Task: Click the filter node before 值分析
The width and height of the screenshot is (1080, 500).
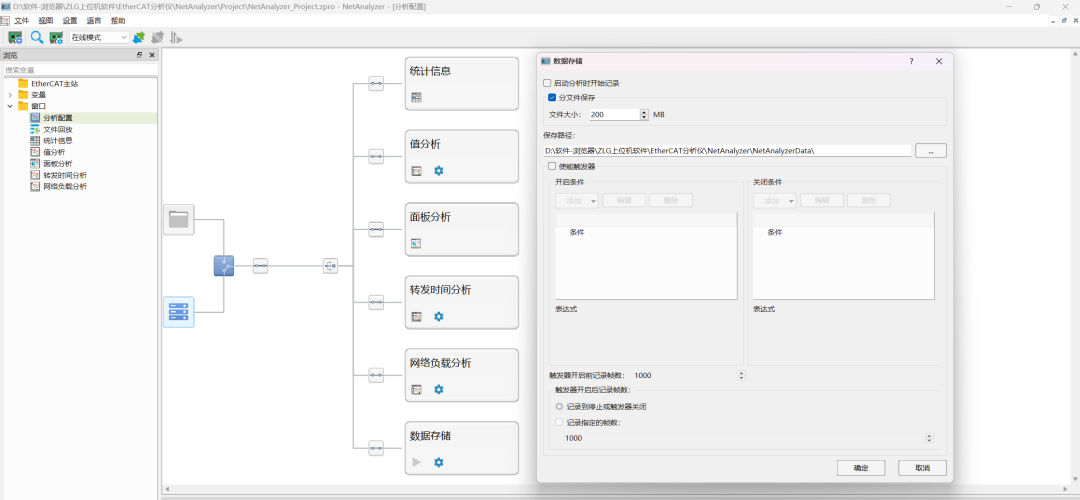Action: click(376, 156)
